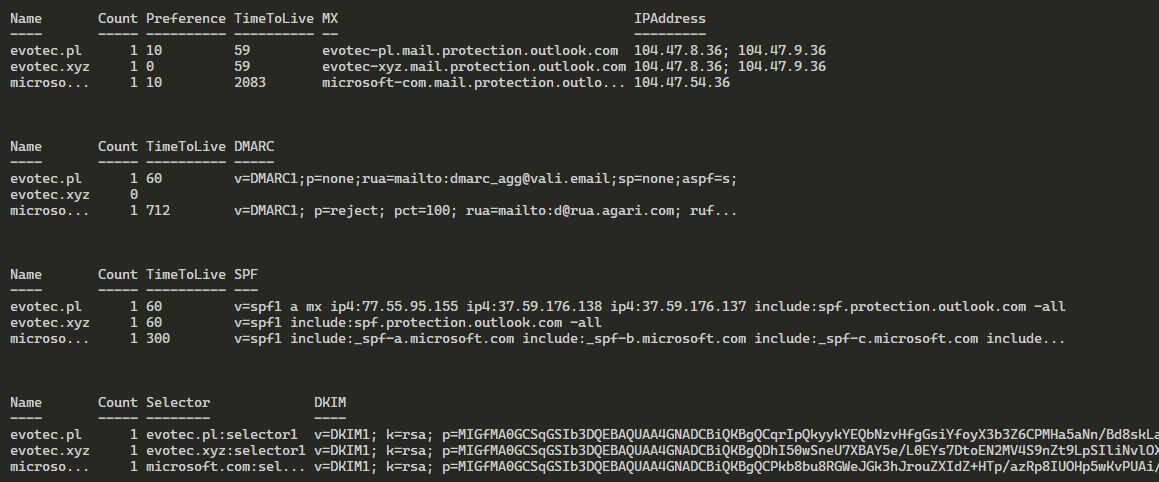Click the Selector column header
The height and width of the screenshot is (482, 1159).
coord(178,402)
